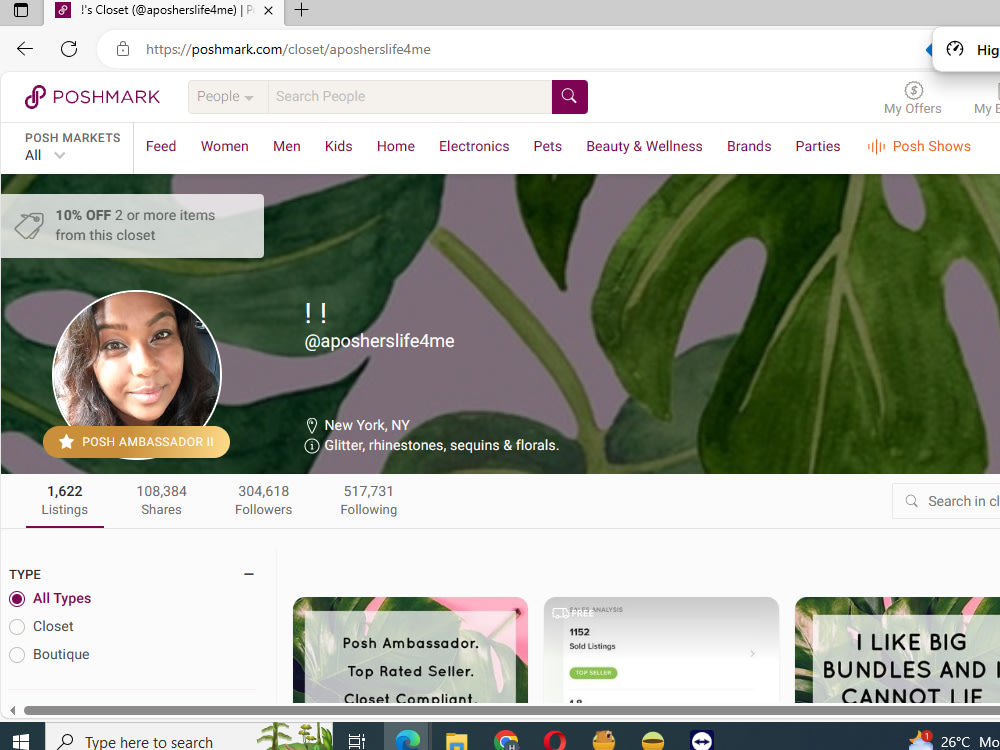The width and height of the screenshot is (1000, 750).
Task: Open the Beauty & Wellness category
Action: [x=644, y=147]
